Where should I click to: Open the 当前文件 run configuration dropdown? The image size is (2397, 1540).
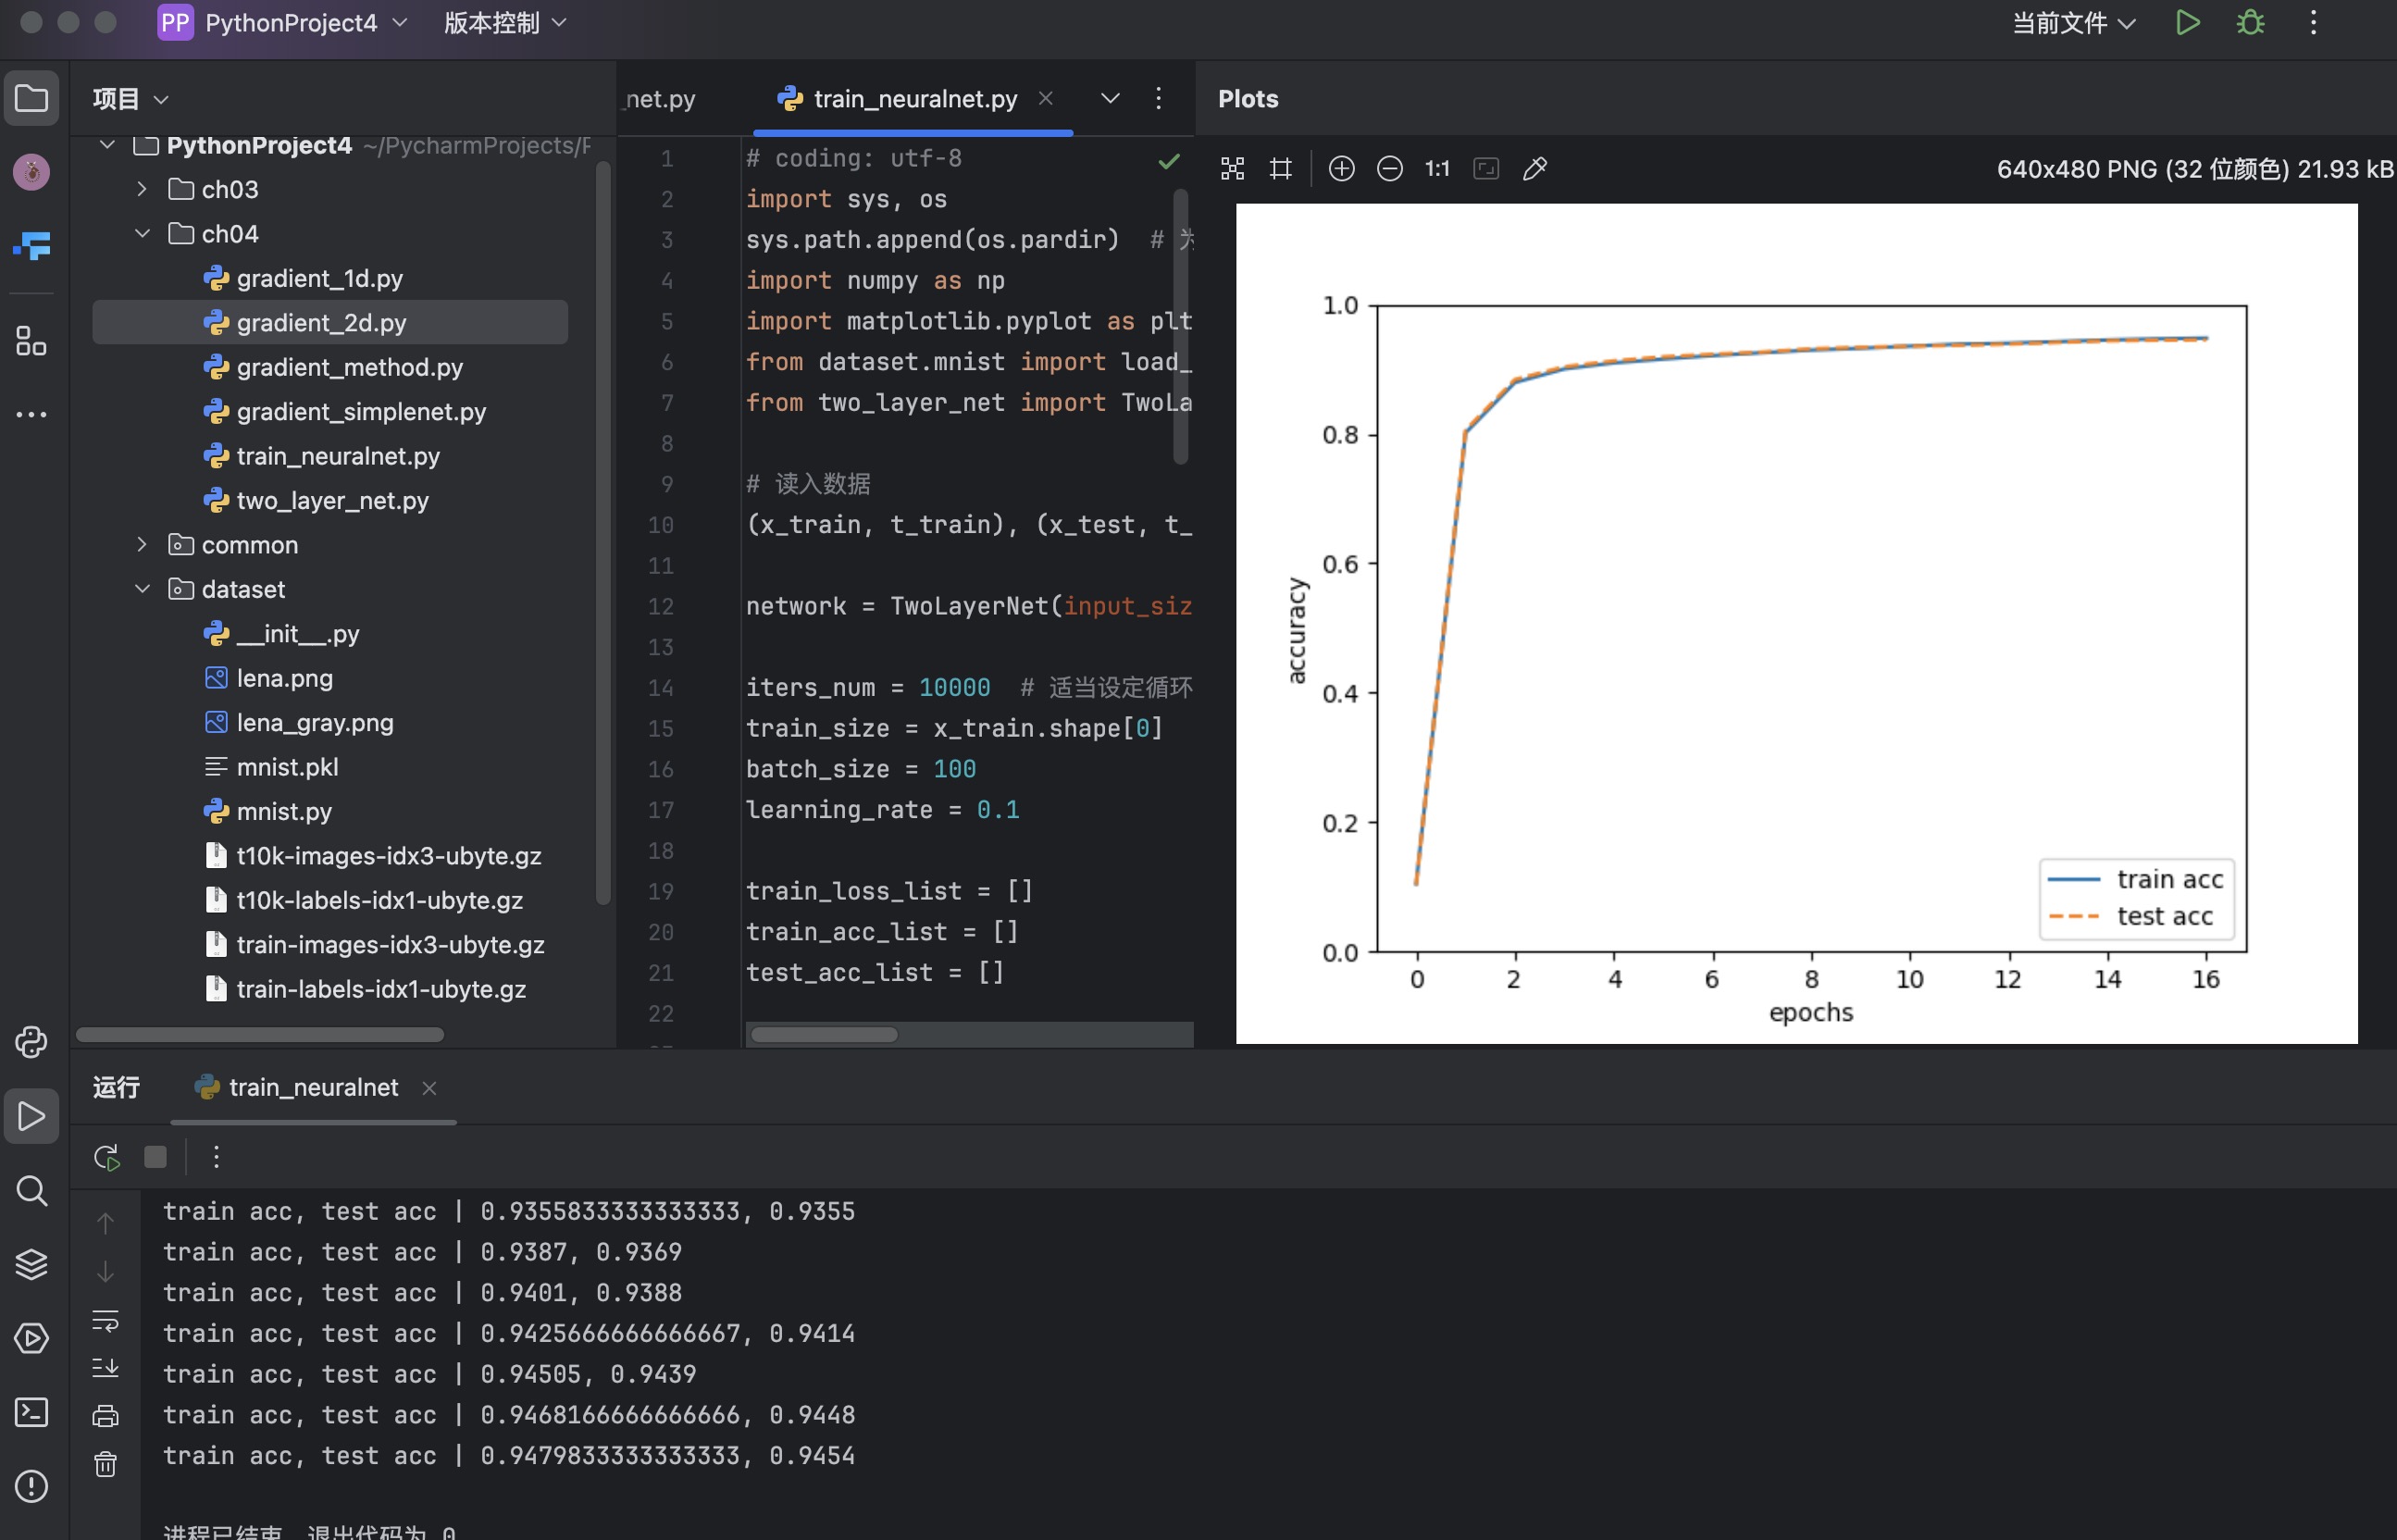[2073, 23]
